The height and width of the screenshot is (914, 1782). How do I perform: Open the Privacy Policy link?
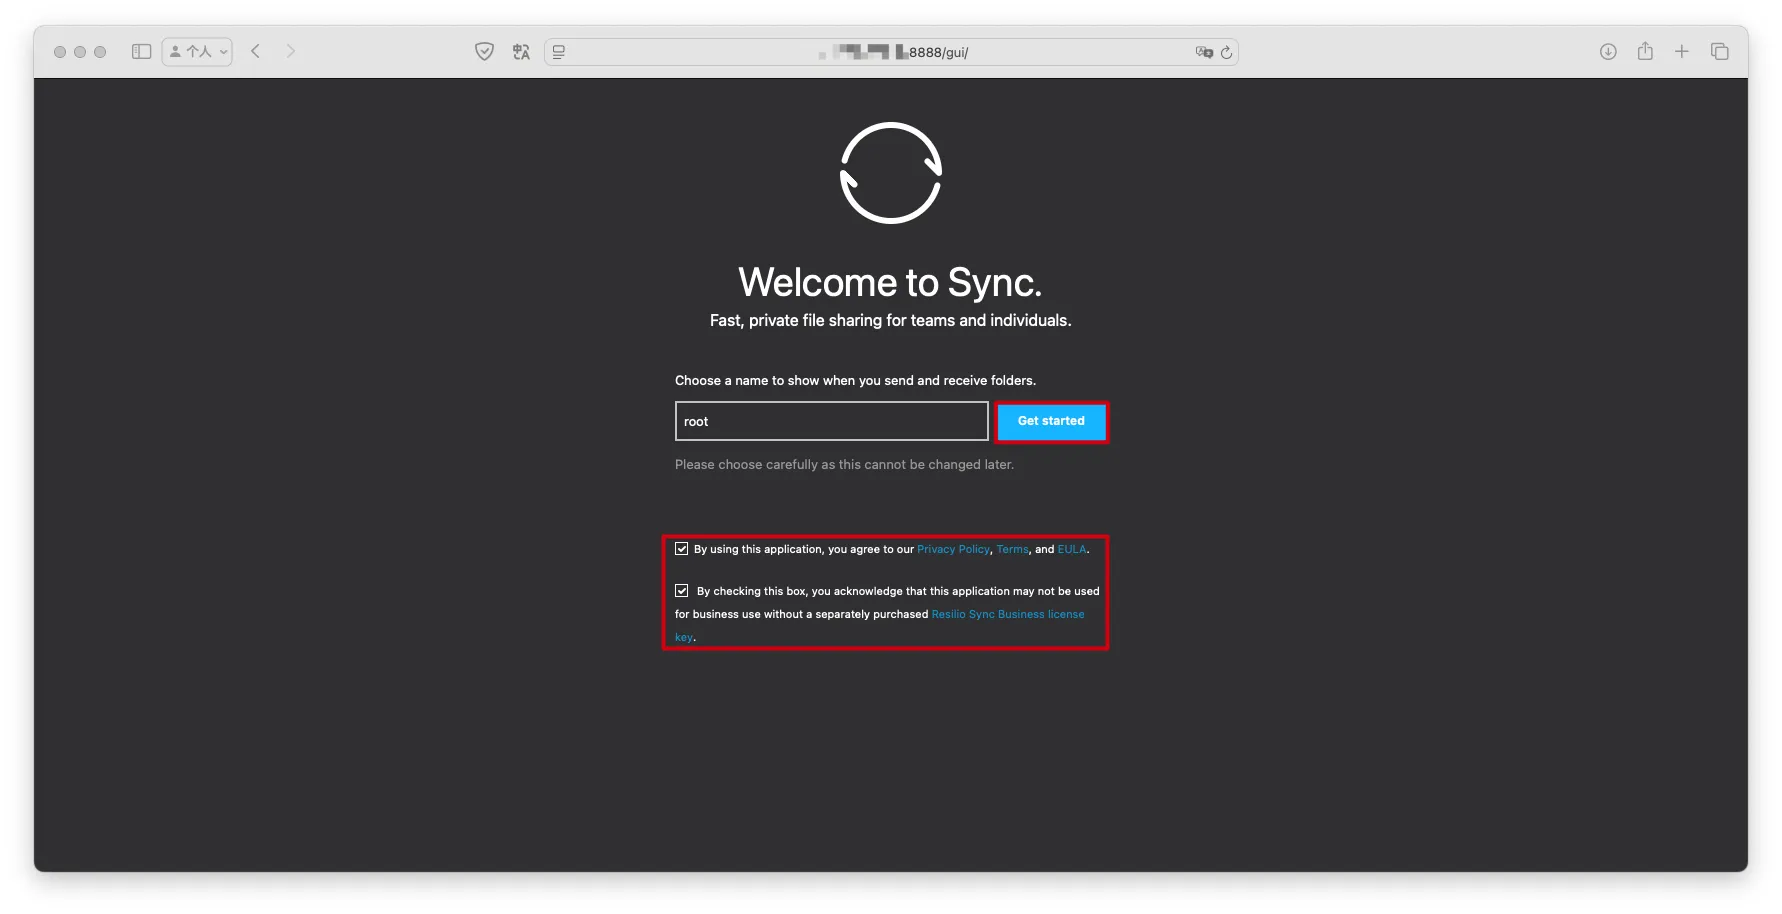pyautogui.click(x=952, y=550)
